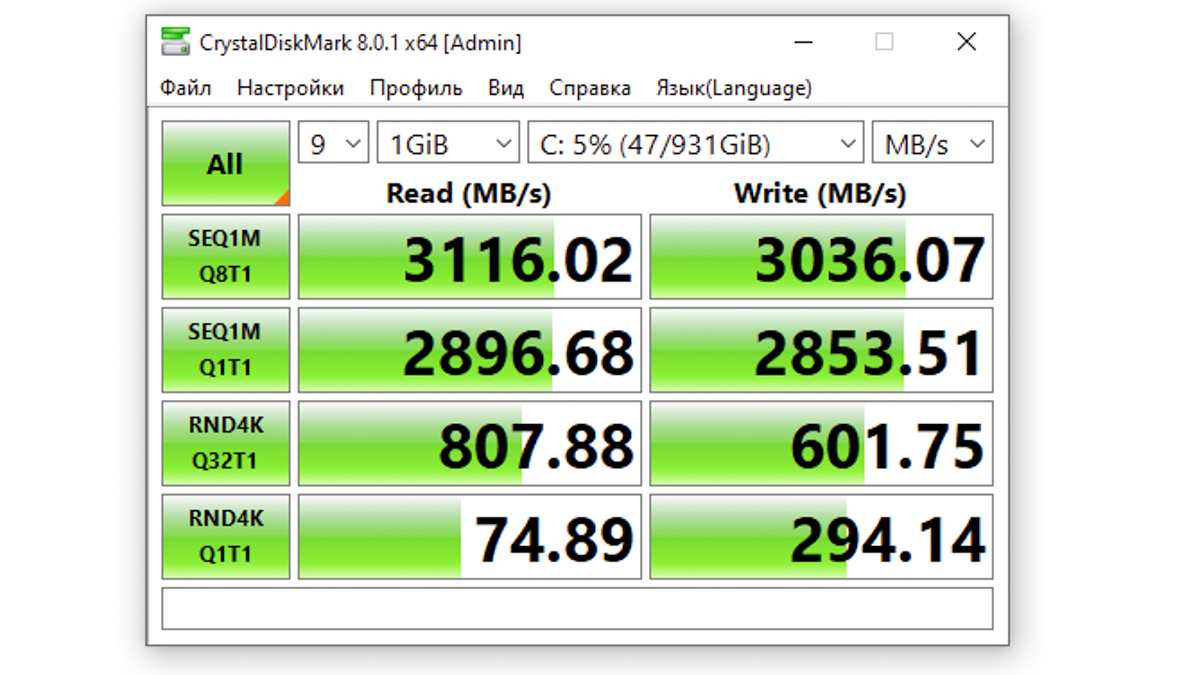1200x675 pixels.
Task: Click the 2853.51 write result
Action: pos(822,350)
